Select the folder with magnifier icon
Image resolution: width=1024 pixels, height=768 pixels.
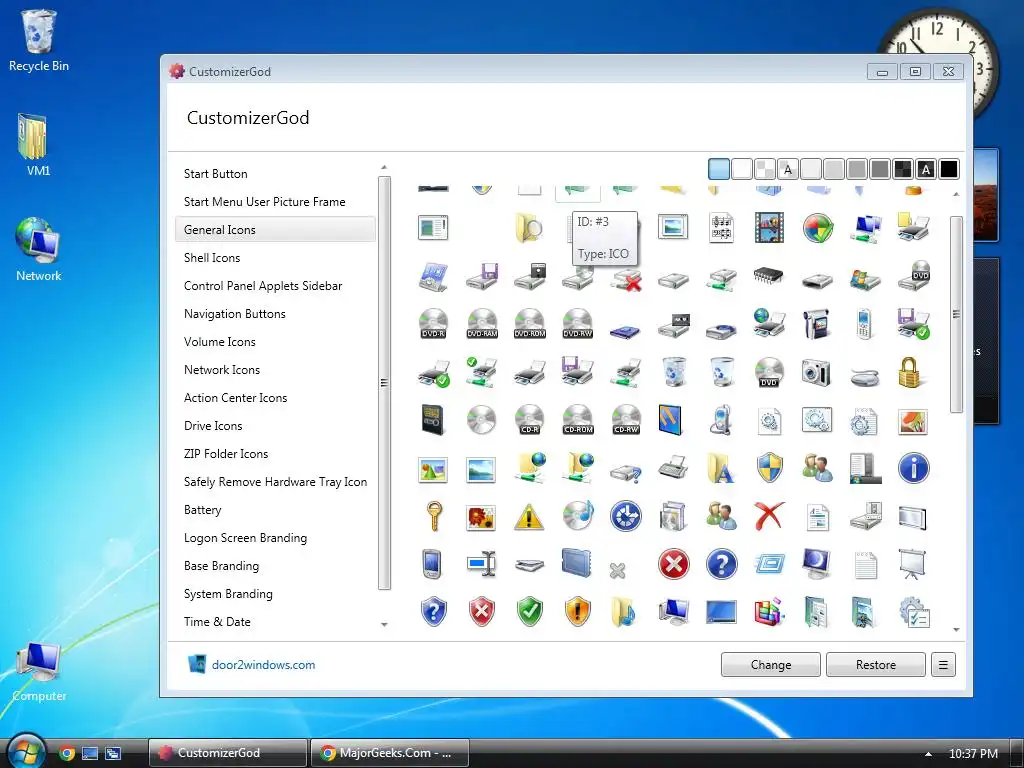[529, 227]
